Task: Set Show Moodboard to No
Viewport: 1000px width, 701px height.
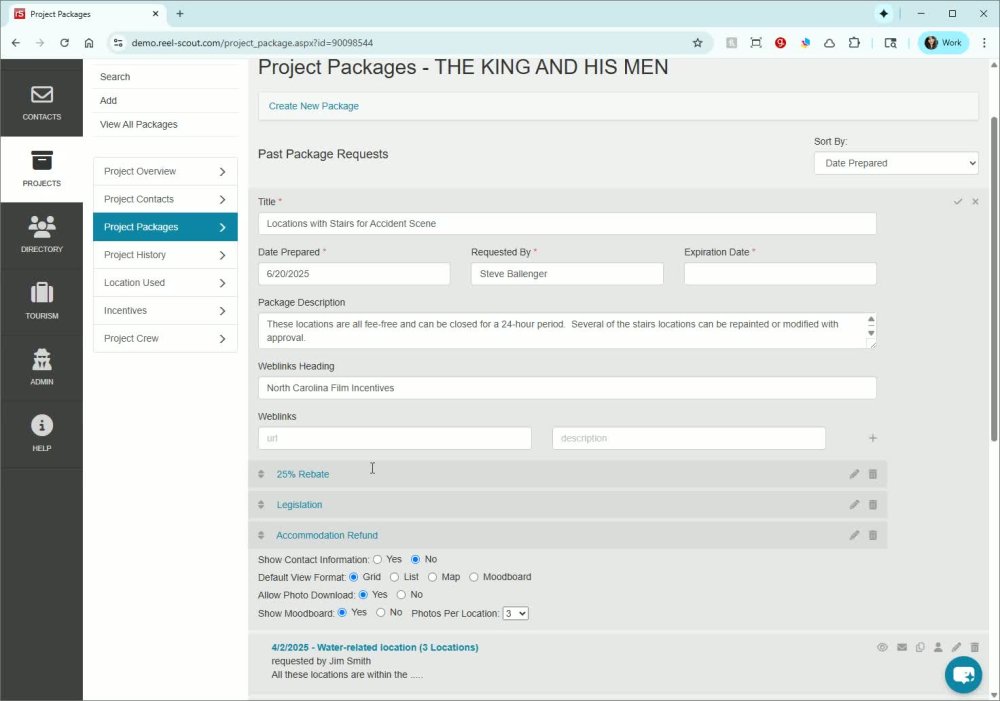Action: click(381, 612)
